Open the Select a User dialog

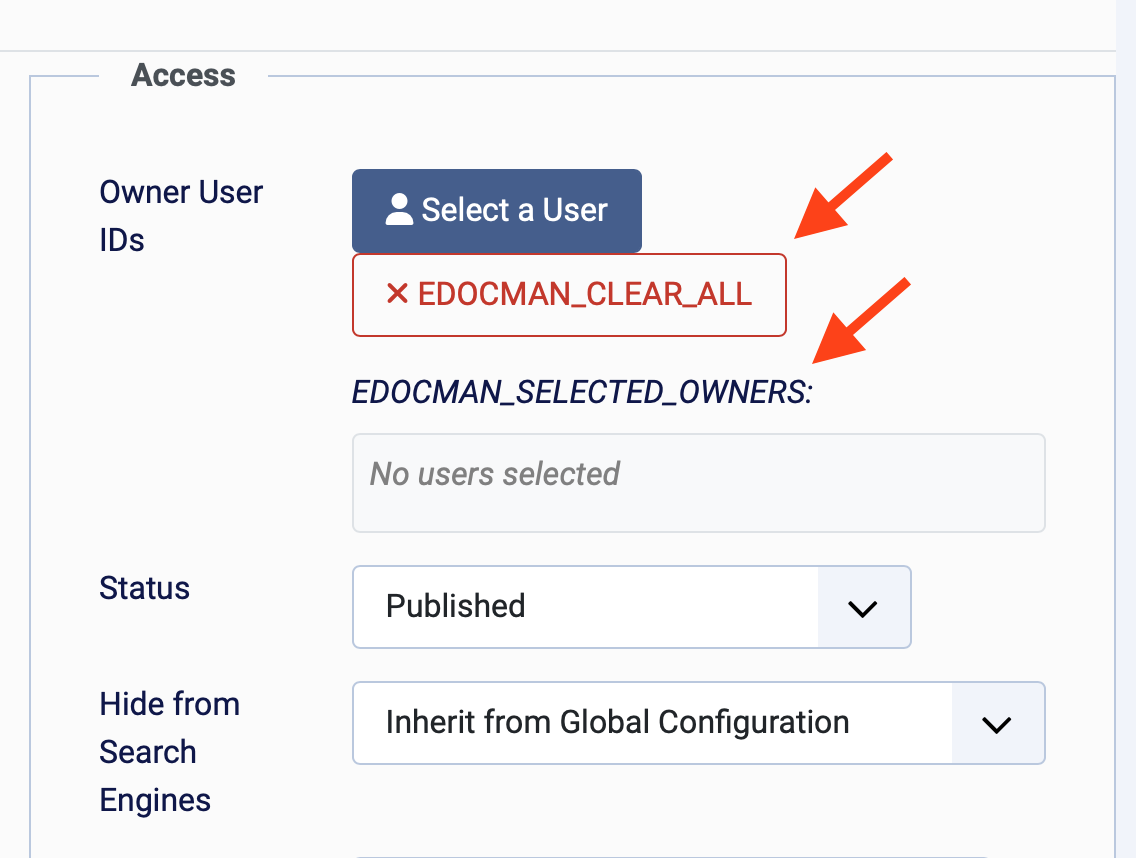point(497,211)
